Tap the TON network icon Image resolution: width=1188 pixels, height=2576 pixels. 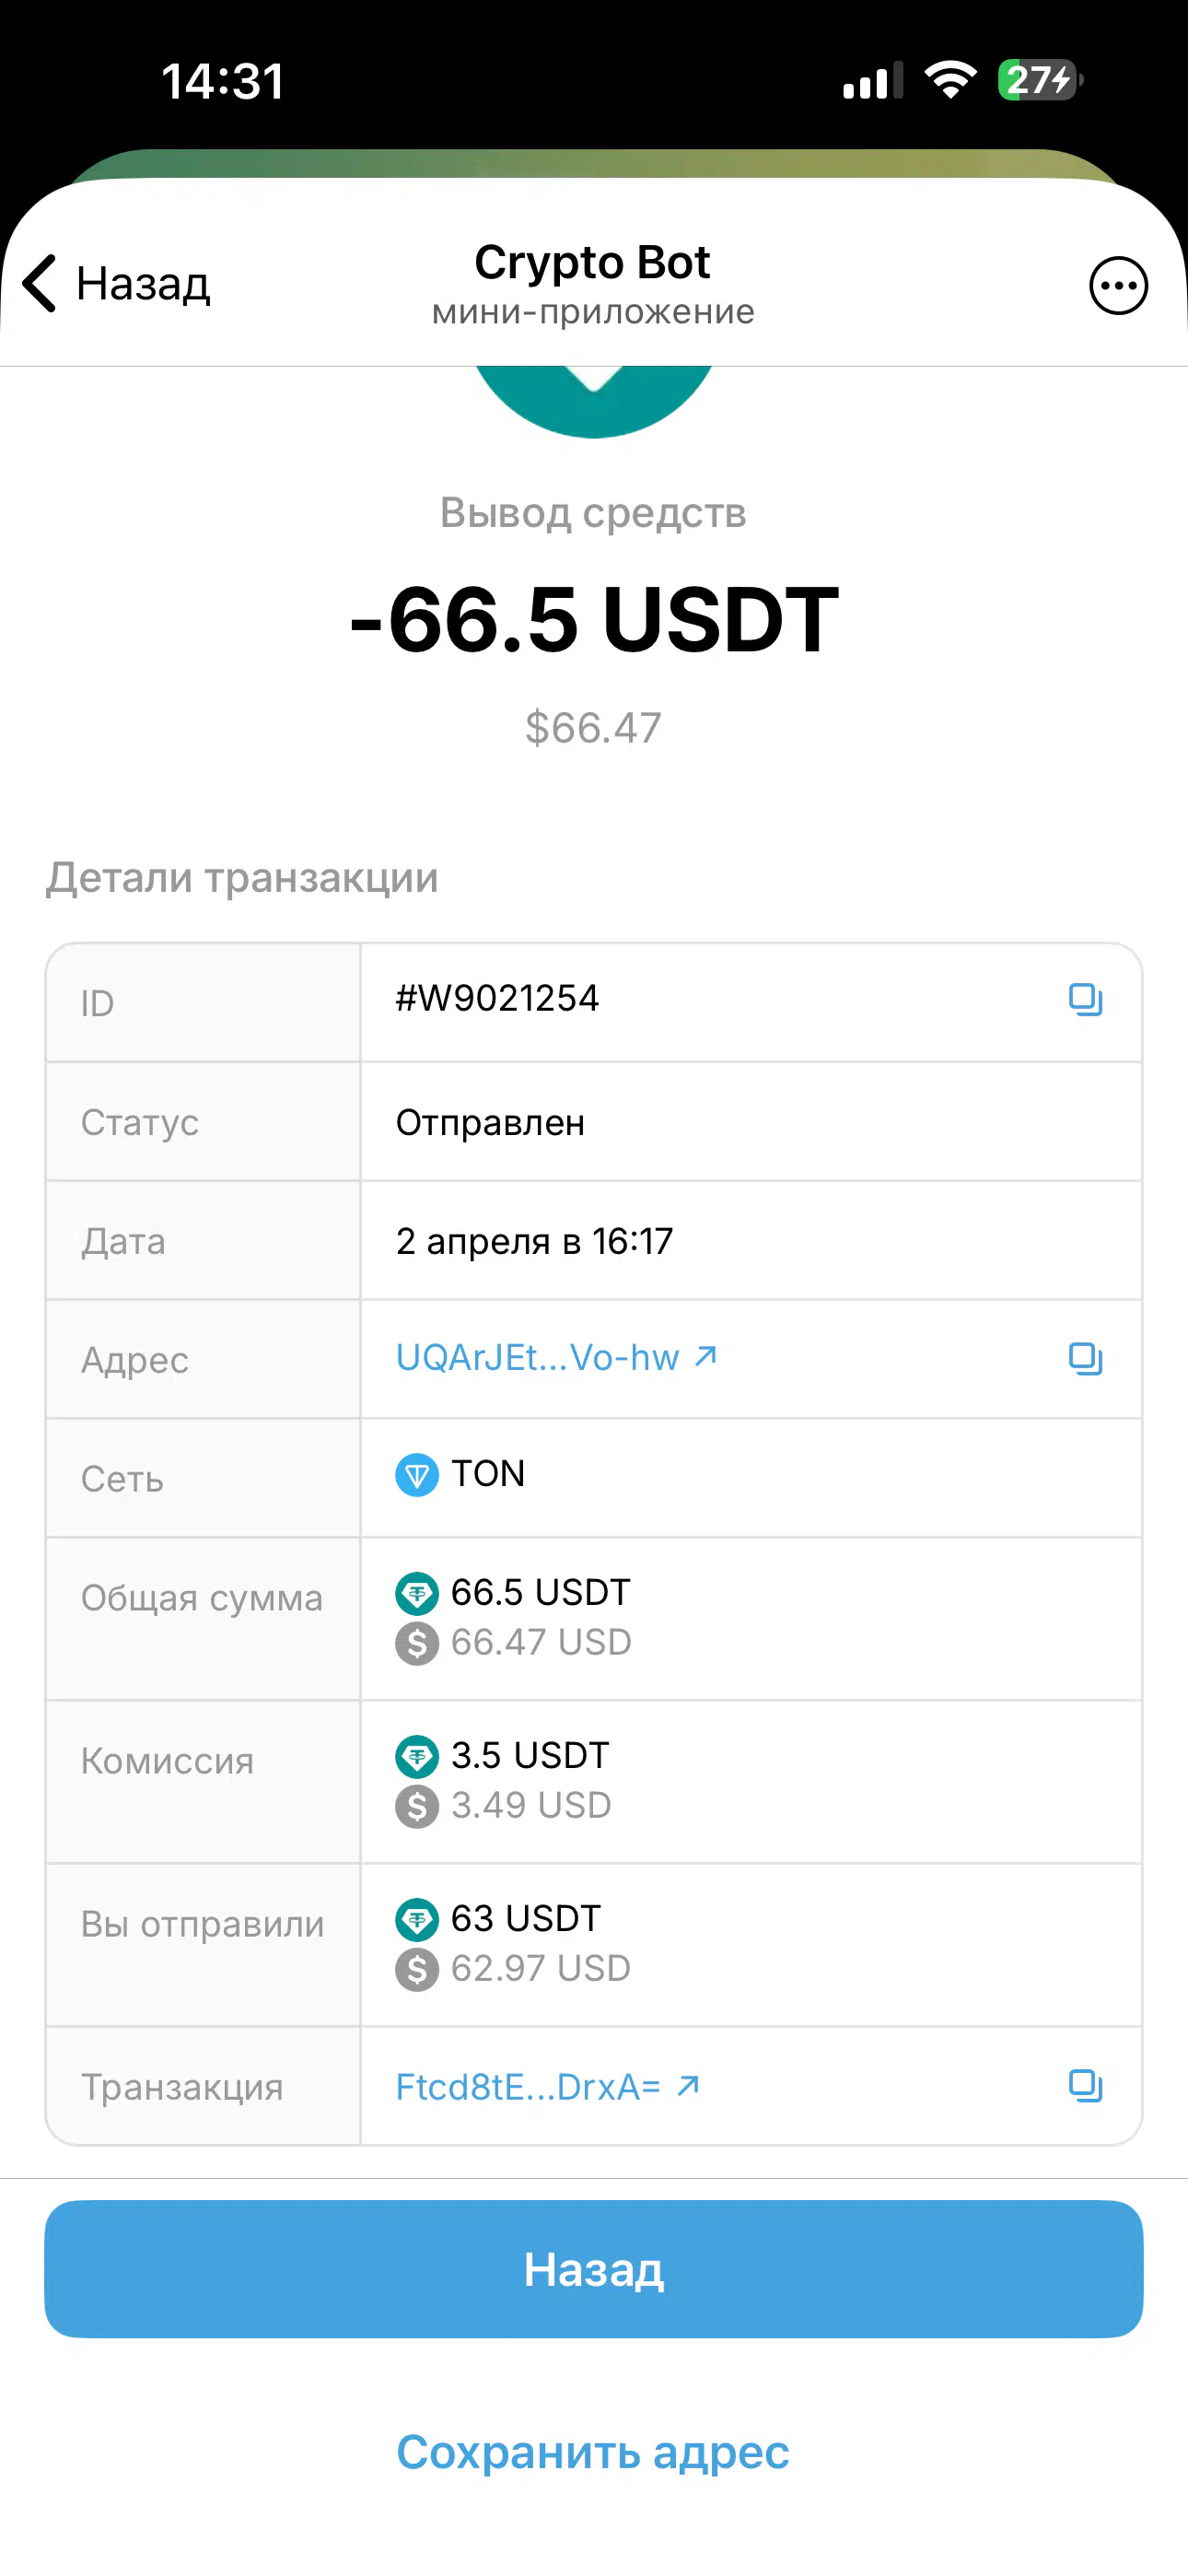click(x=417, y=1475)
